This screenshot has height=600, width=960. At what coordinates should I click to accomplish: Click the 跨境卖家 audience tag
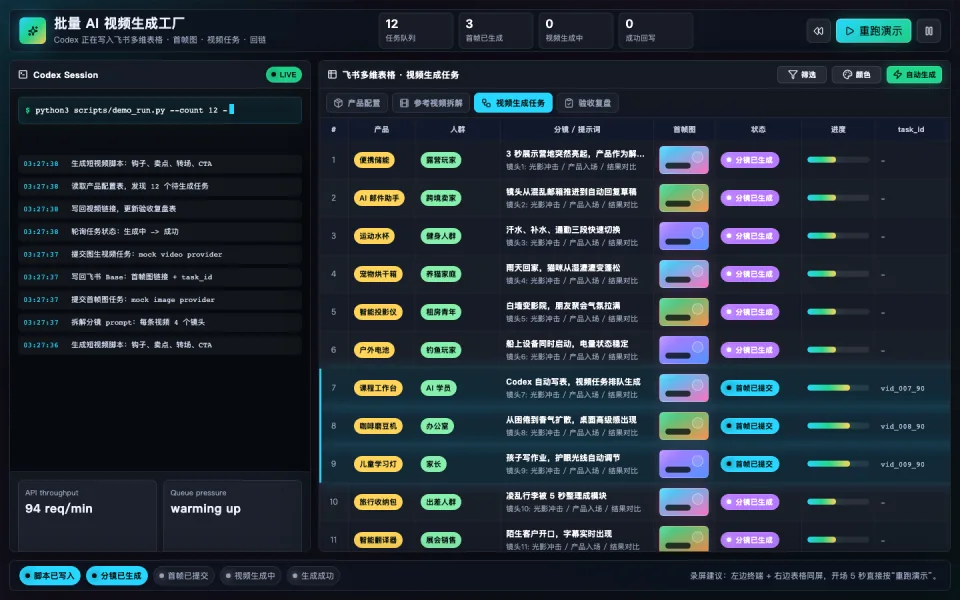(x=441, y=198)
